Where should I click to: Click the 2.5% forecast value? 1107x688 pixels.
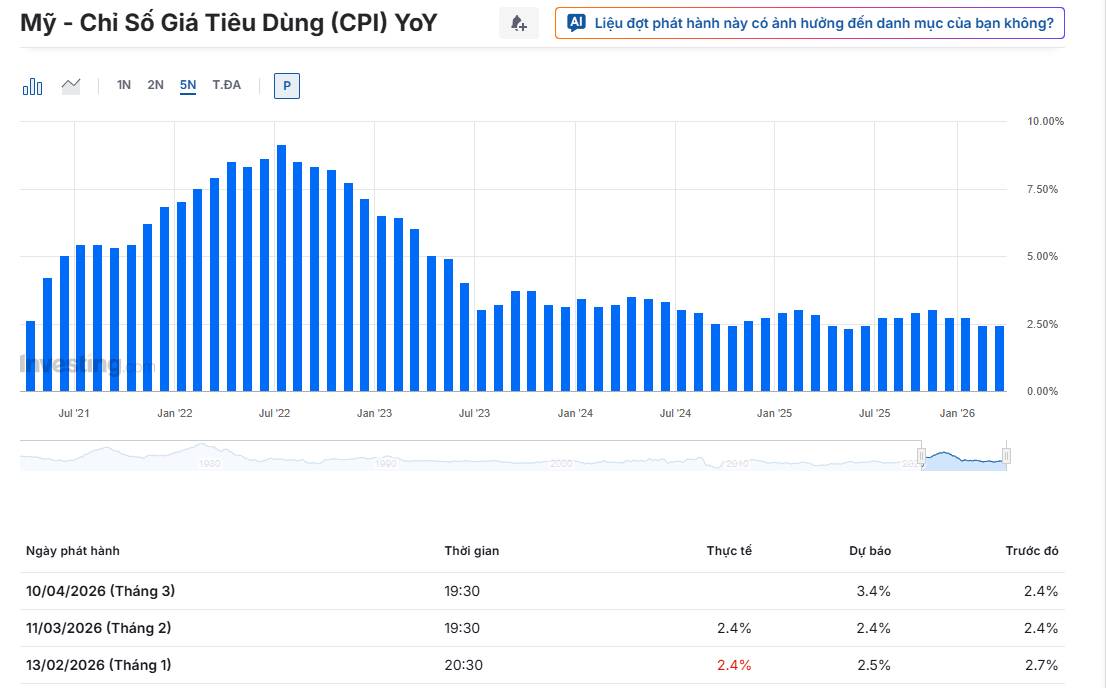coord(874,665)
